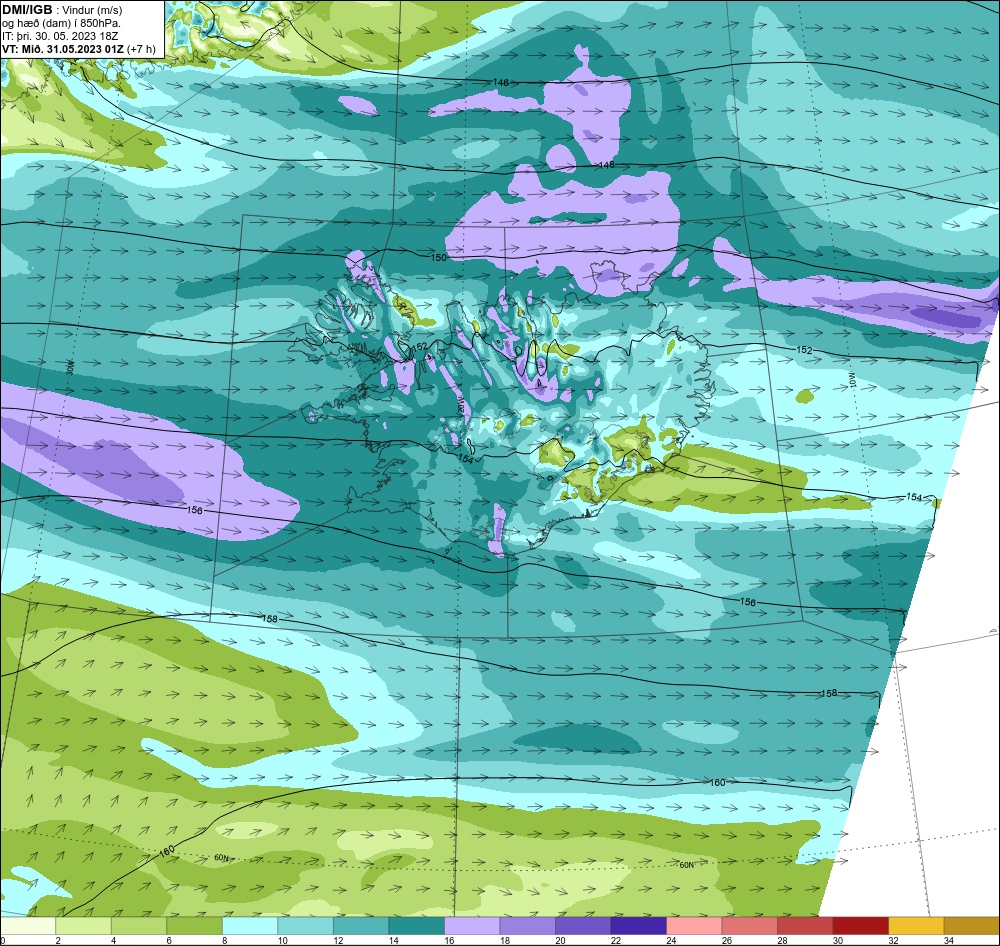The image size is (1000, 946).
Task: Click the 150 height contour label
Action: point(439,257)
